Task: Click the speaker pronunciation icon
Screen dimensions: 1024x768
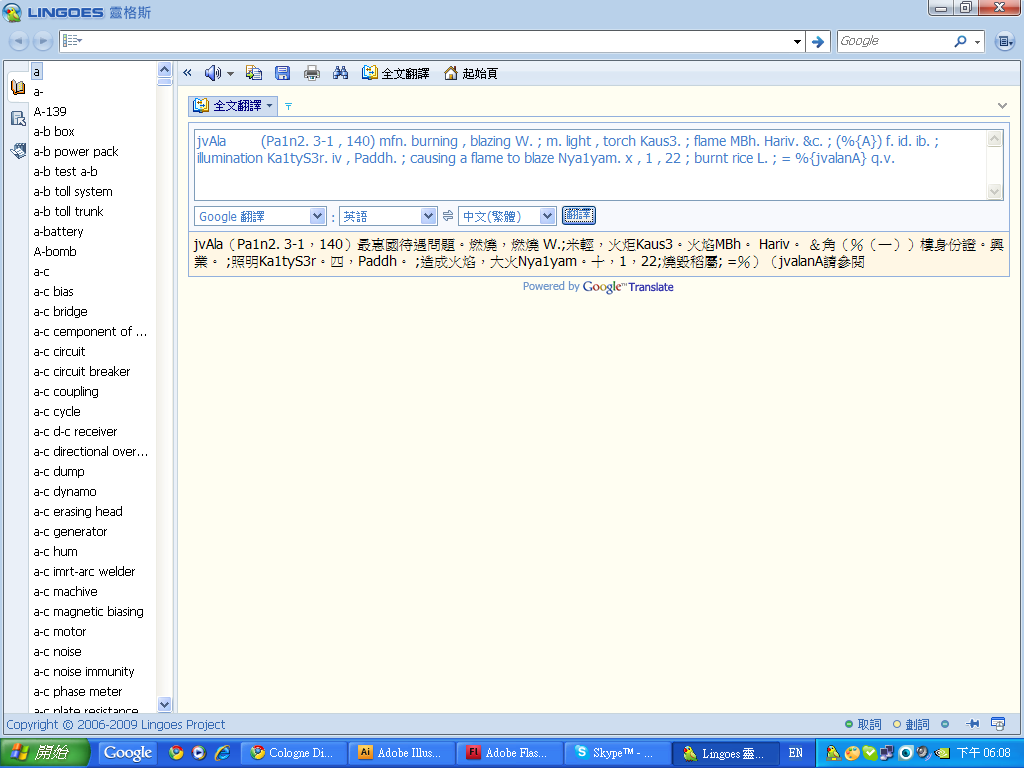Action: (x=212, y=73)
